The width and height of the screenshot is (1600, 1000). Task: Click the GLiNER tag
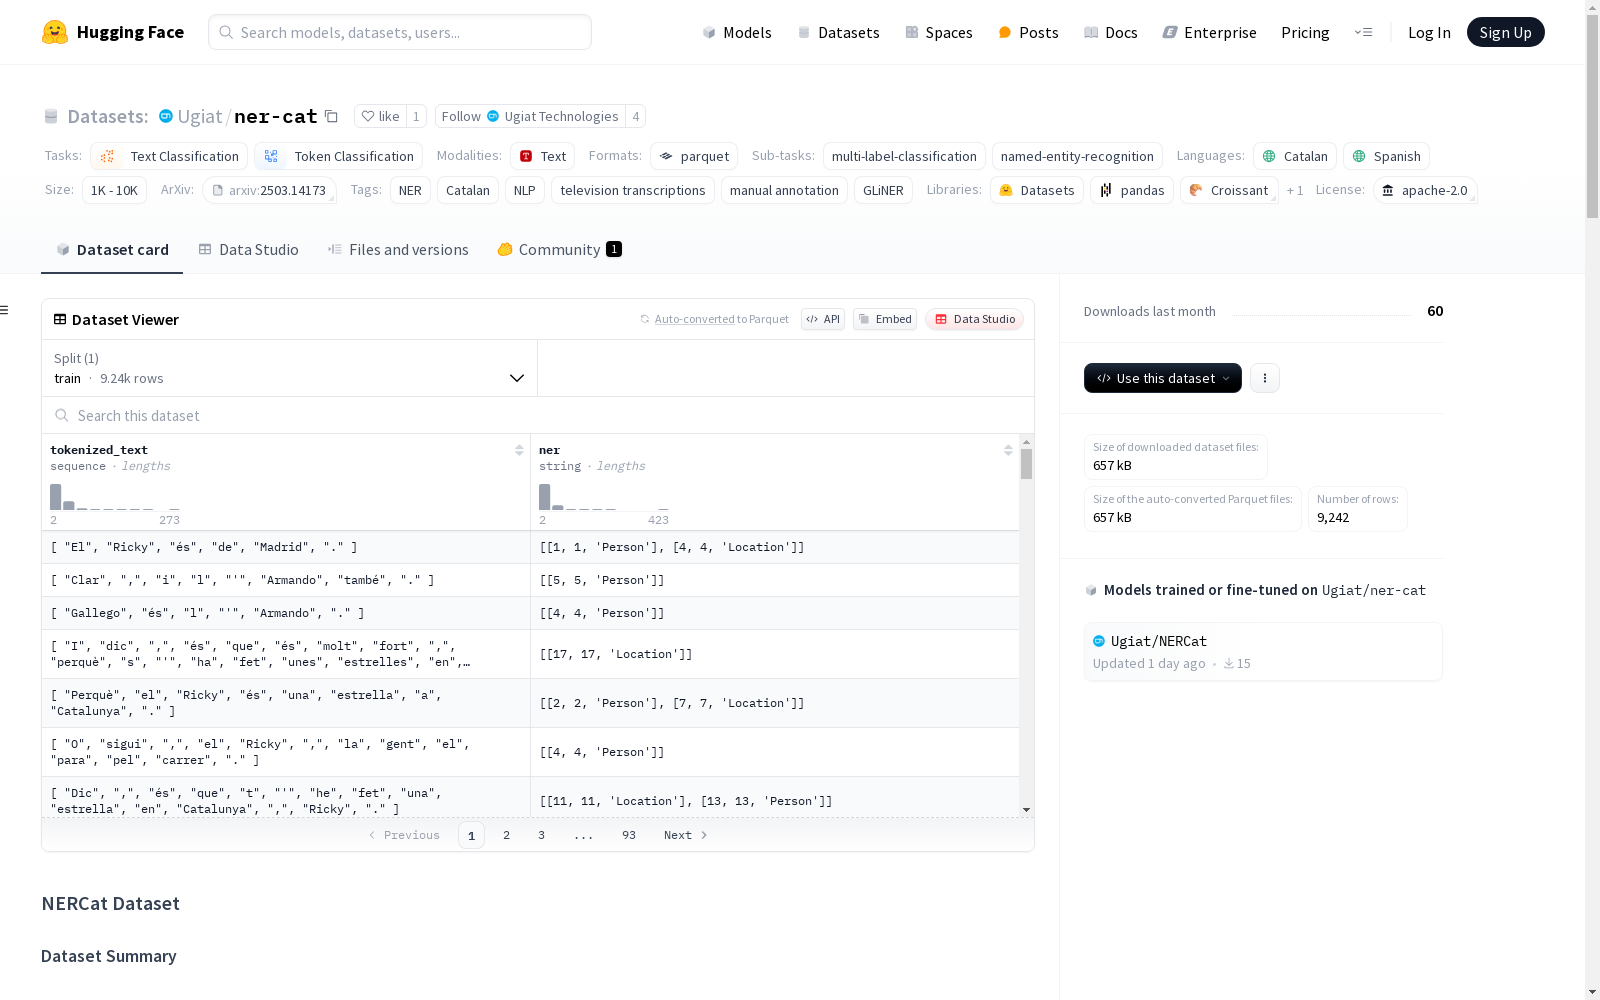[x=883, y=190]
